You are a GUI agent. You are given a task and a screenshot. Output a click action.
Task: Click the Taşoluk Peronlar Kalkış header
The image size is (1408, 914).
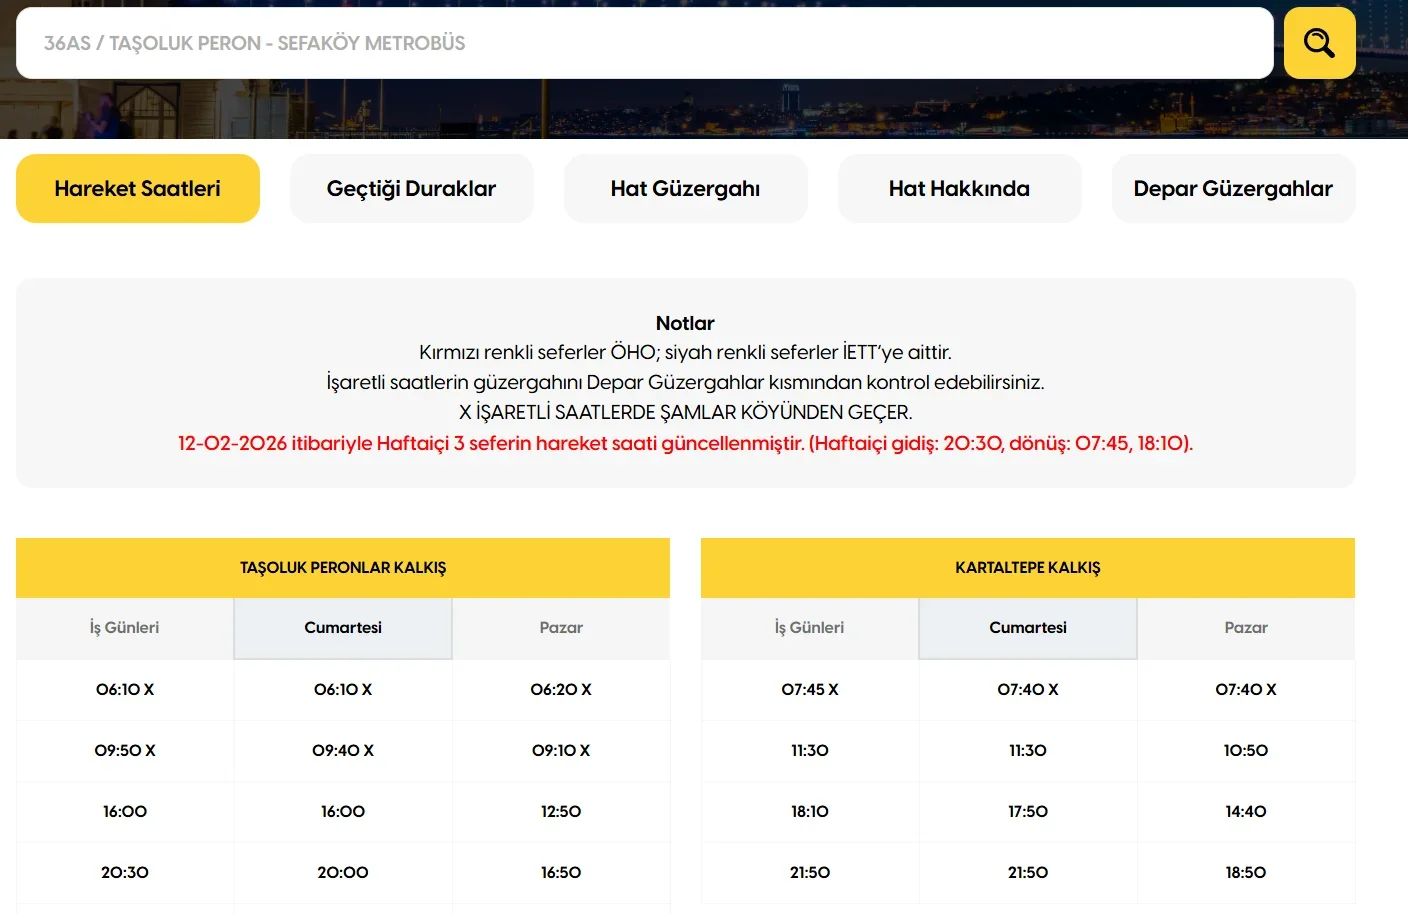coord(342,567)
